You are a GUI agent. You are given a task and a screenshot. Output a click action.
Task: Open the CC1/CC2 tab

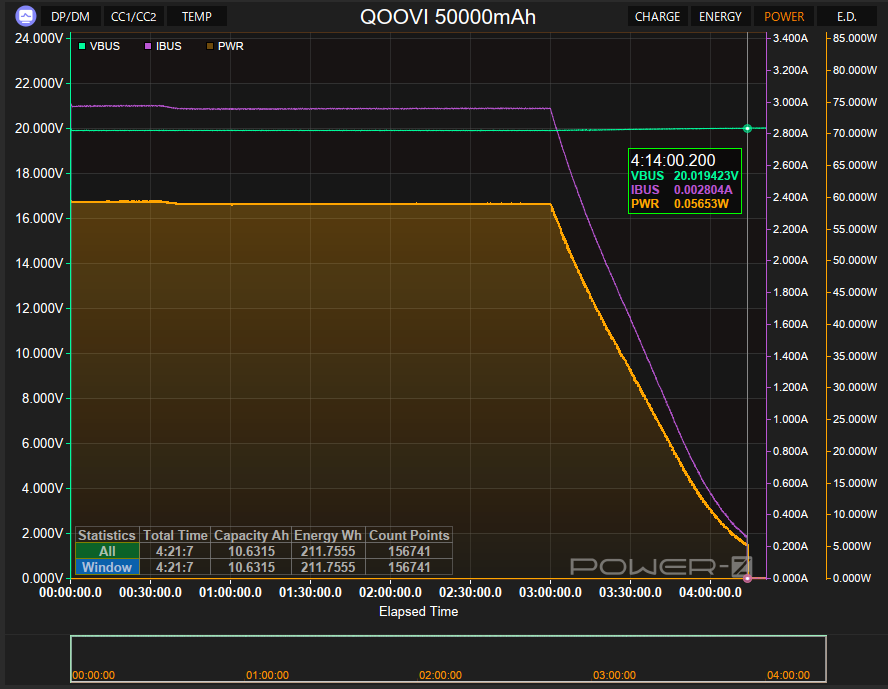(134, 16)
